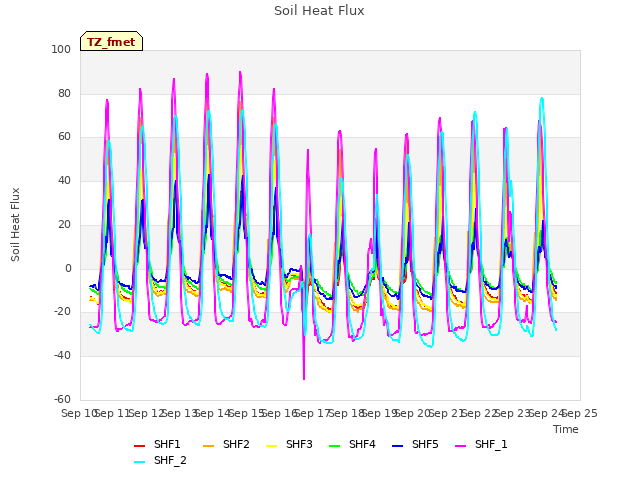The image size is (640, 480).
Task: Toggle SHF3 series in the legend
Action: [289, 444]
